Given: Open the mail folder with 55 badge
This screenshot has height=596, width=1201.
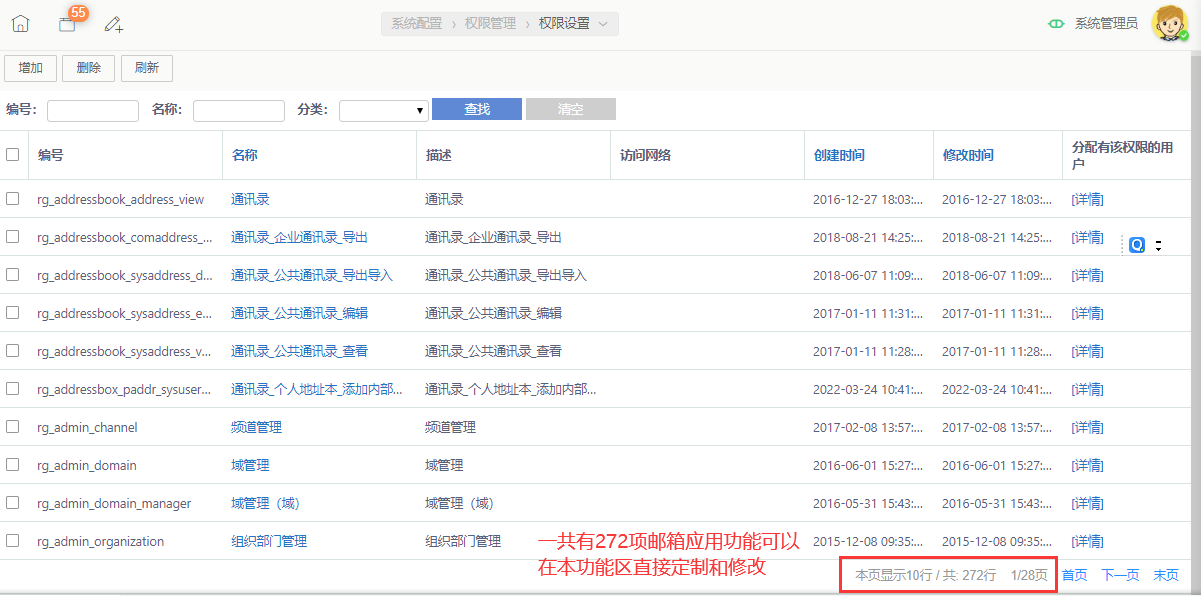Looking at the screenshot, I should click(x=67, y=24).
